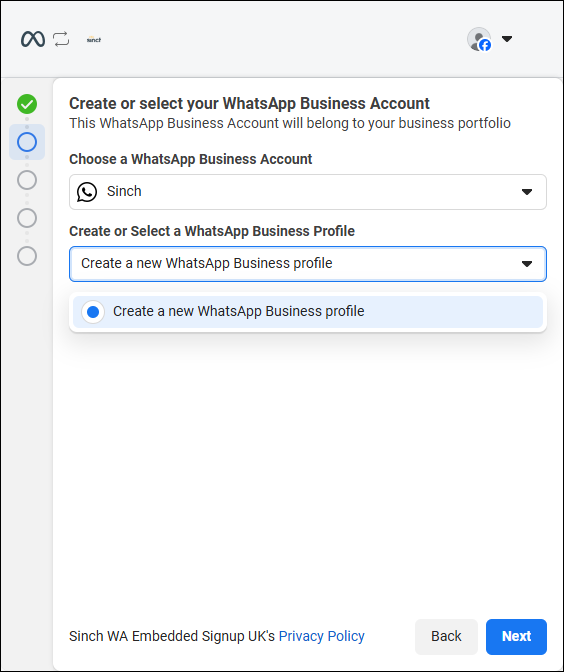This screenshot has width=564, height=672.
Task: Go to the completed green checkmark step
Action: 27,104
